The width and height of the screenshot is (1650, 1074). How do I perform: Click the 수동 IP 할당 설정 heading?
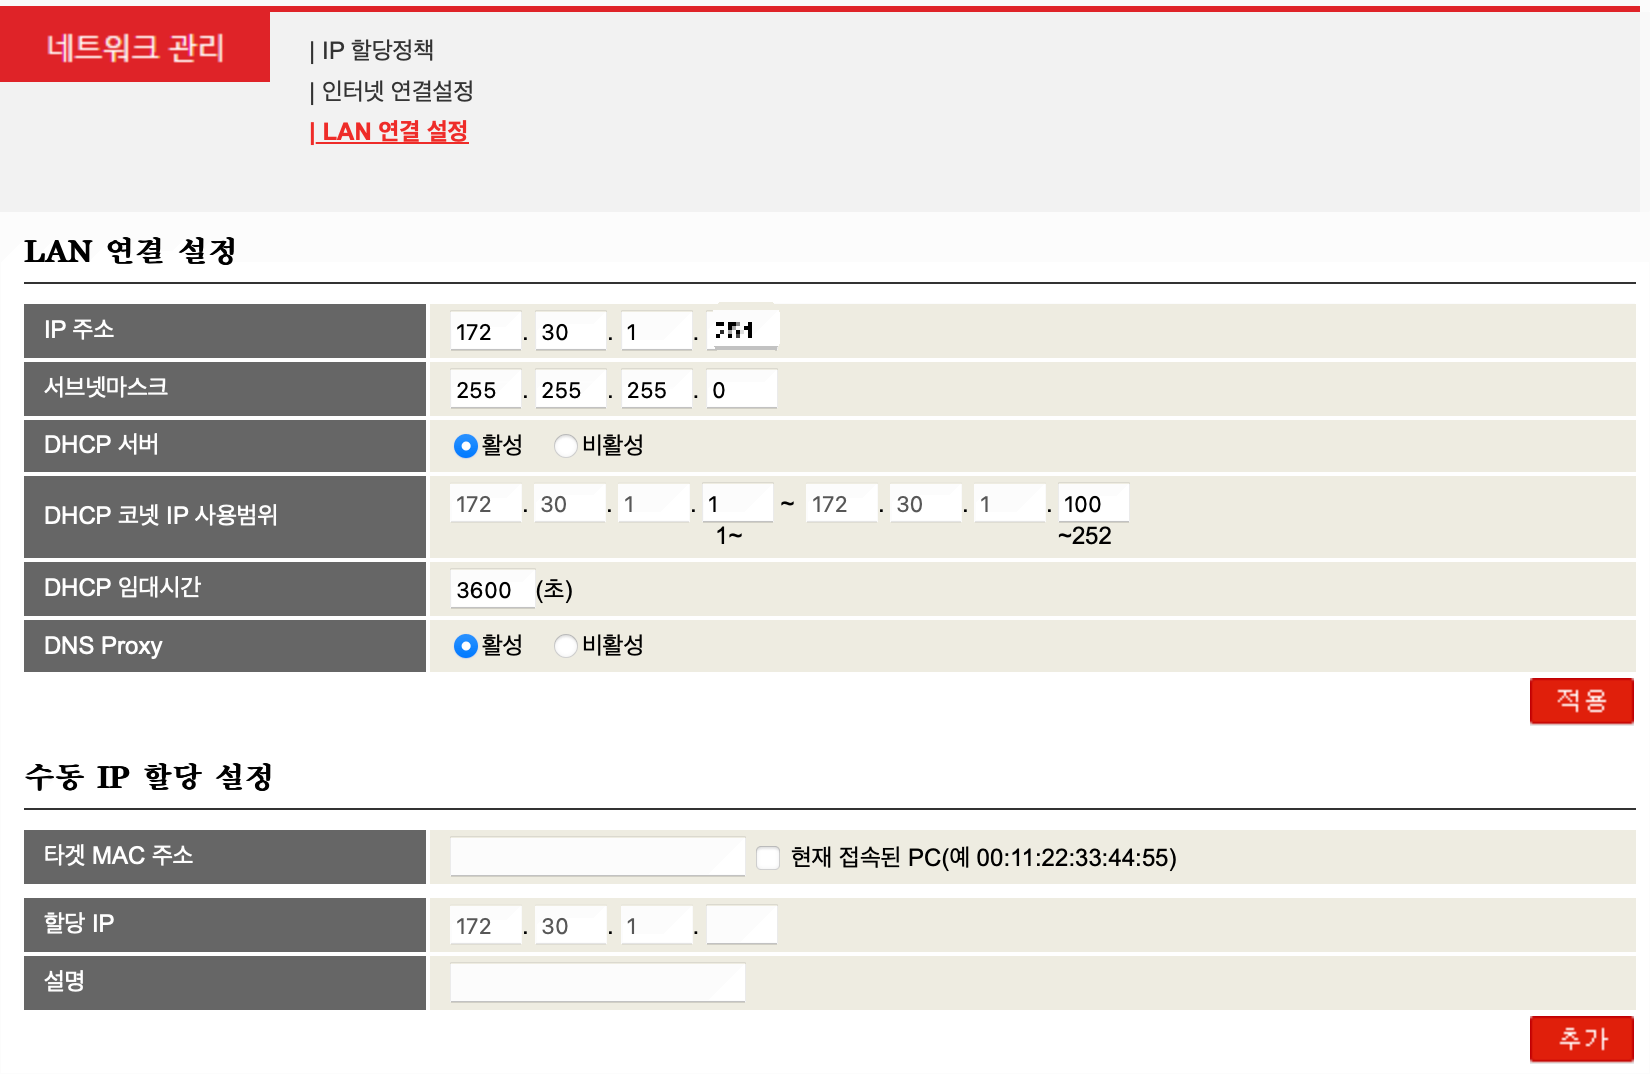click(x=148, y=777)
